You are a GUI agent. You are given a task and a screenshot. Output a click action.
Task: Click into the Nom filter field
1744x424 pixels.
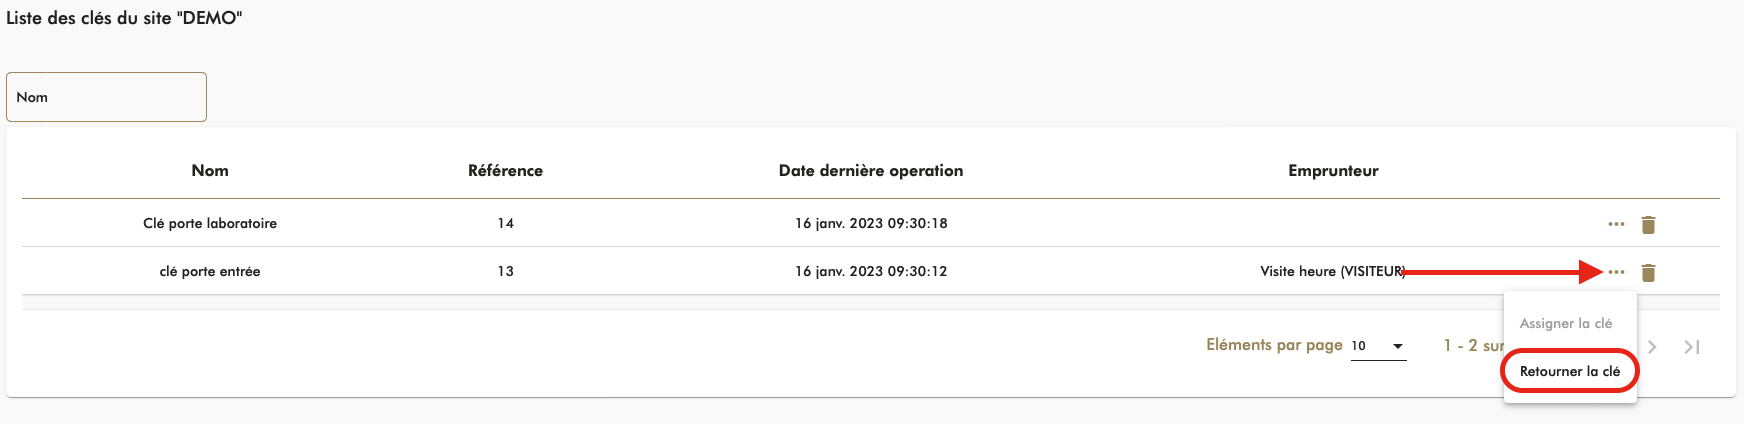point(106,97)
